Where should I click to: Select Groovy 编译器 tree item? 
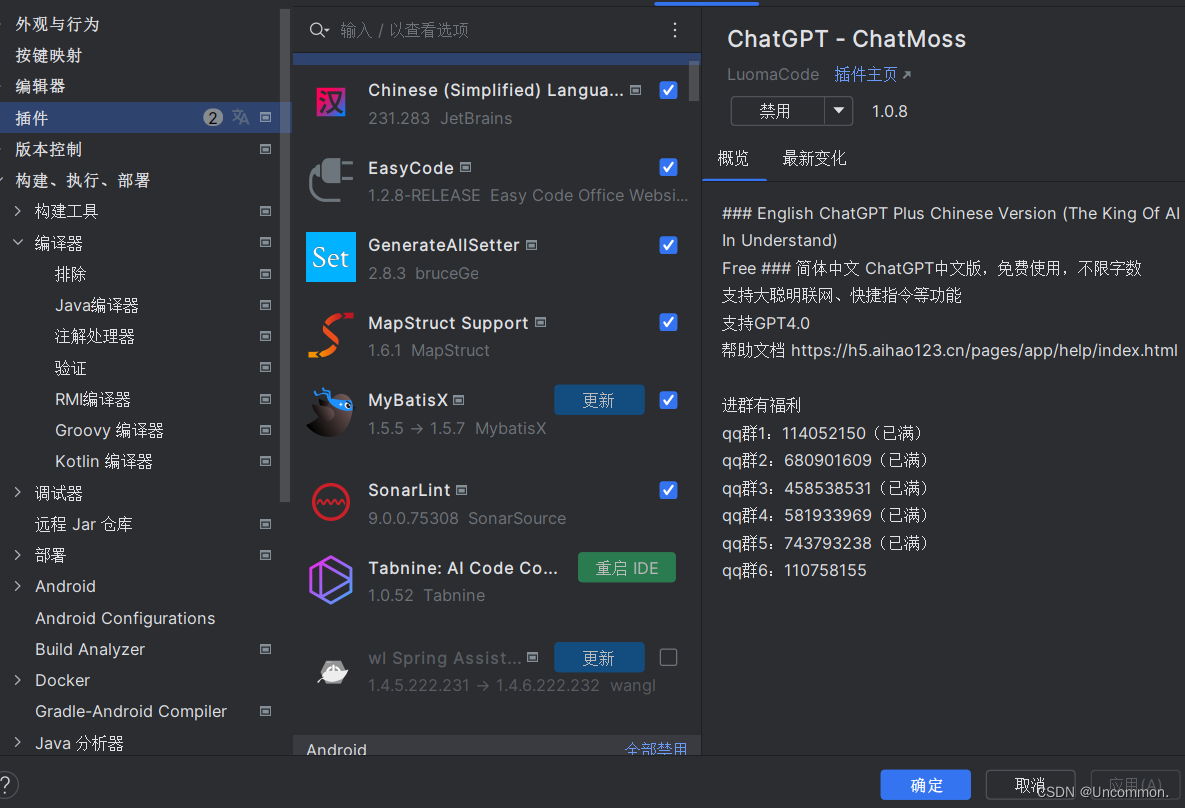click(x=109, y=430)
